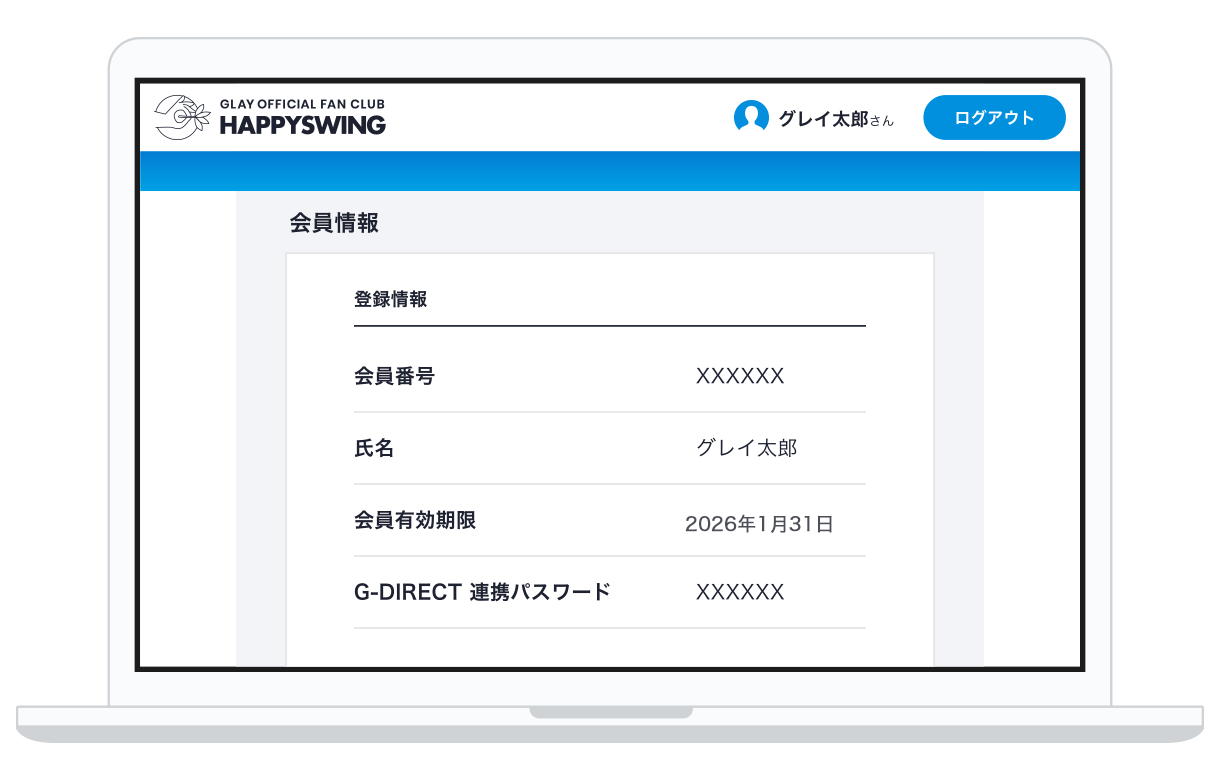The width and height of the screenshot is (1220, 780).
Task: Select the 会員有効期限 row label
Action: (x=414, y=520)
